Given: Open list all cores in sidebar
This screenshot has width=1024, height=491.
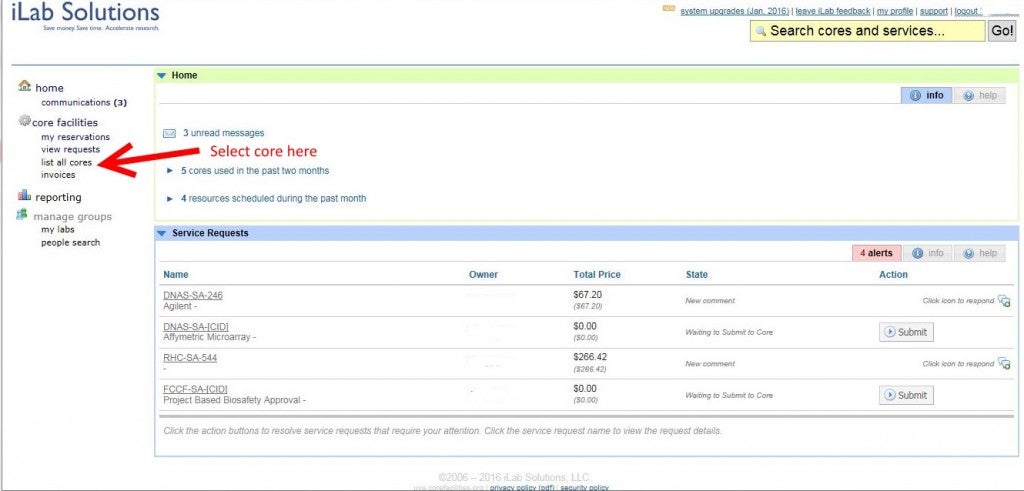Looking at the screenshot, I should point(67,162).
